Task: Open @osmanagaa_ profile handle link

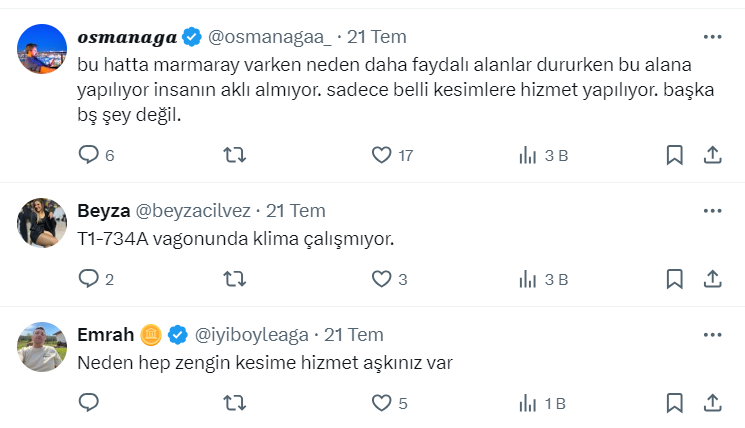Action: 270,37
